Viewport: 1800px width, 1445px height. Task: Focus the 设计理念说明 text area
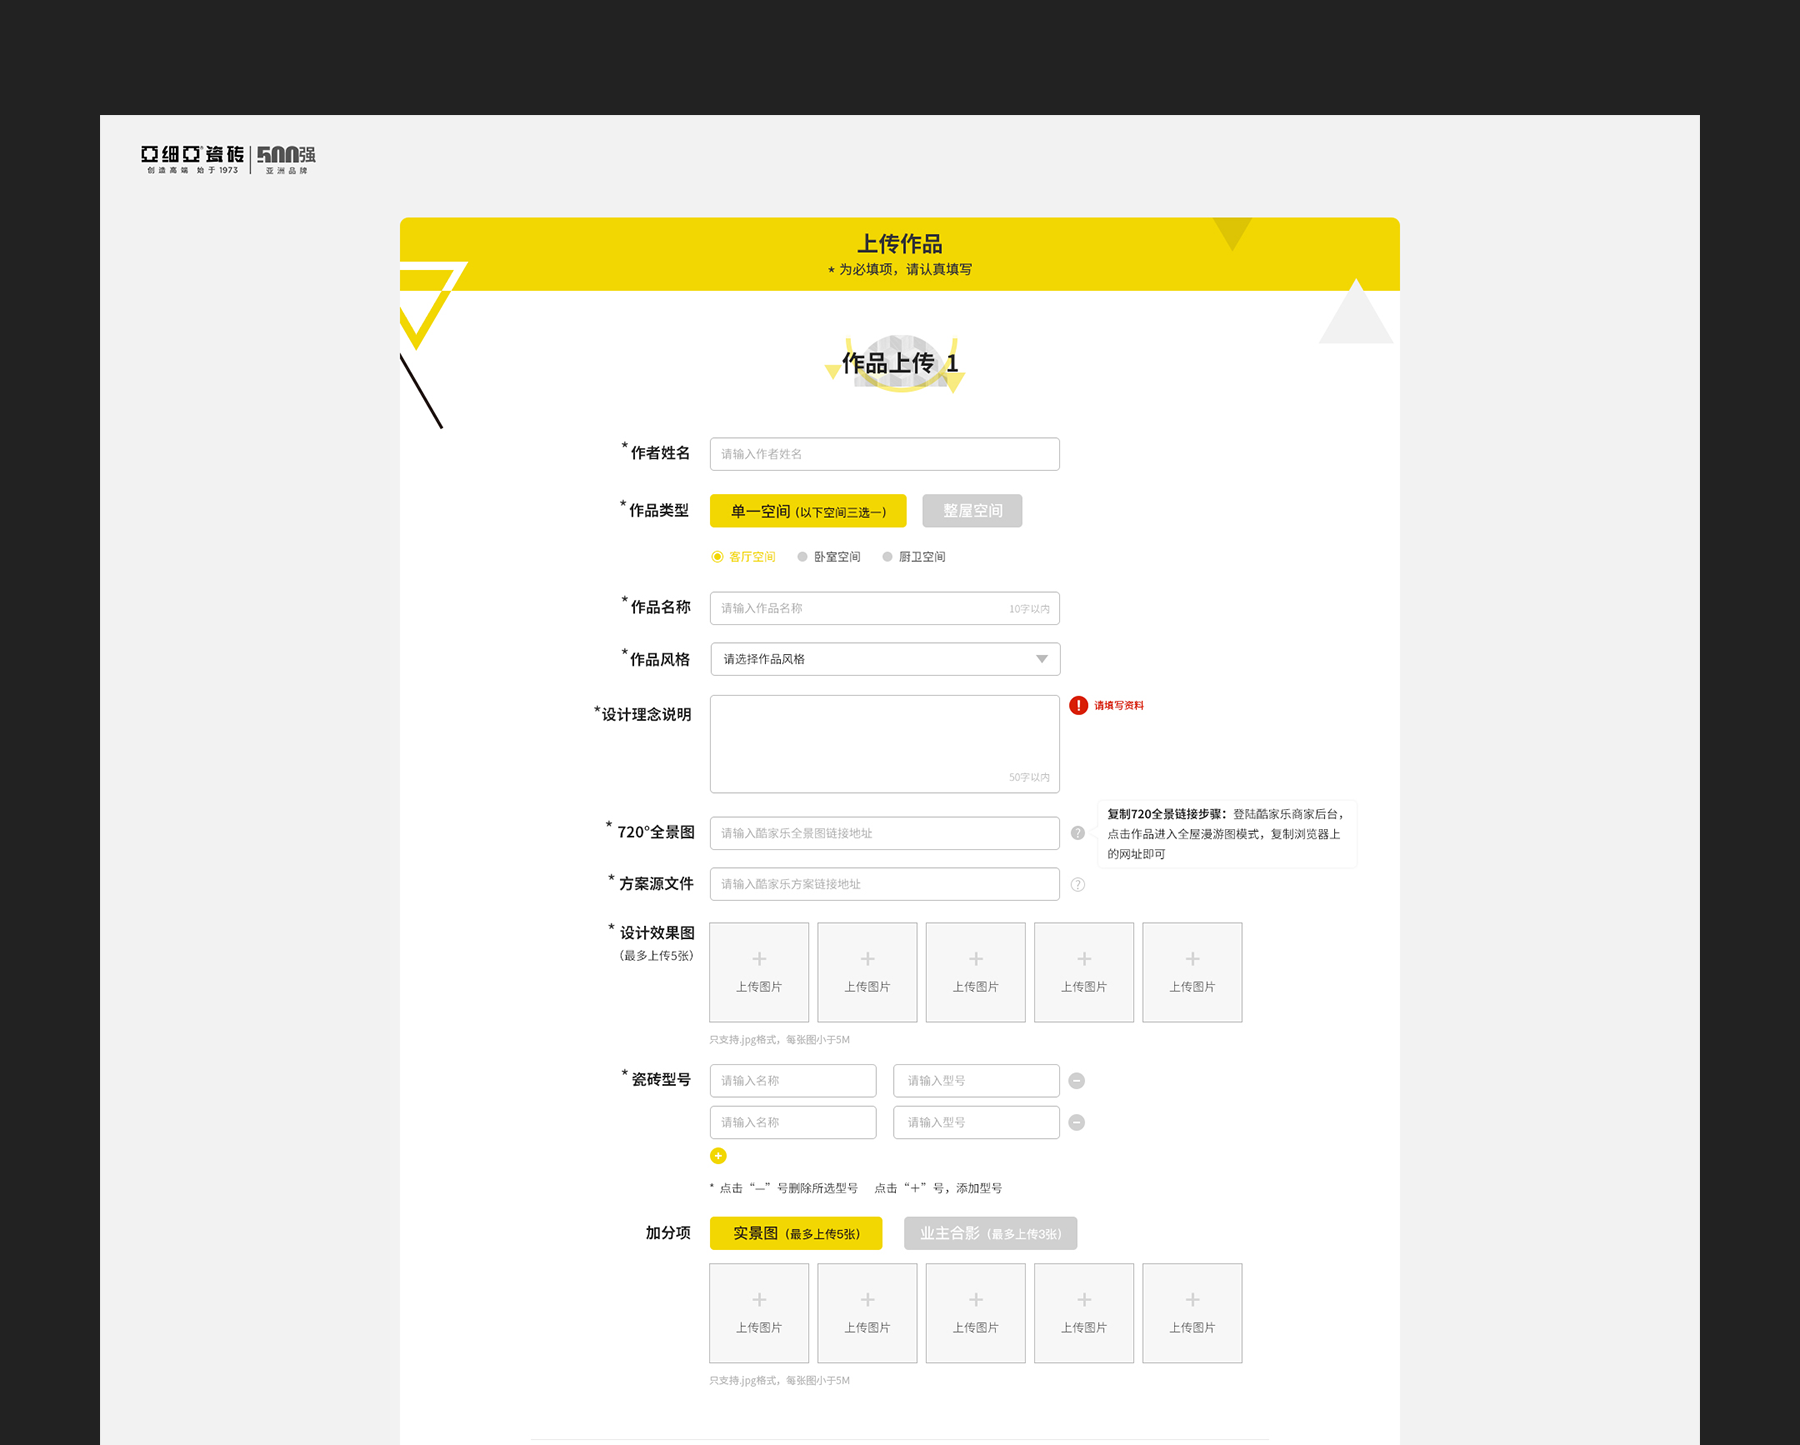884,743
